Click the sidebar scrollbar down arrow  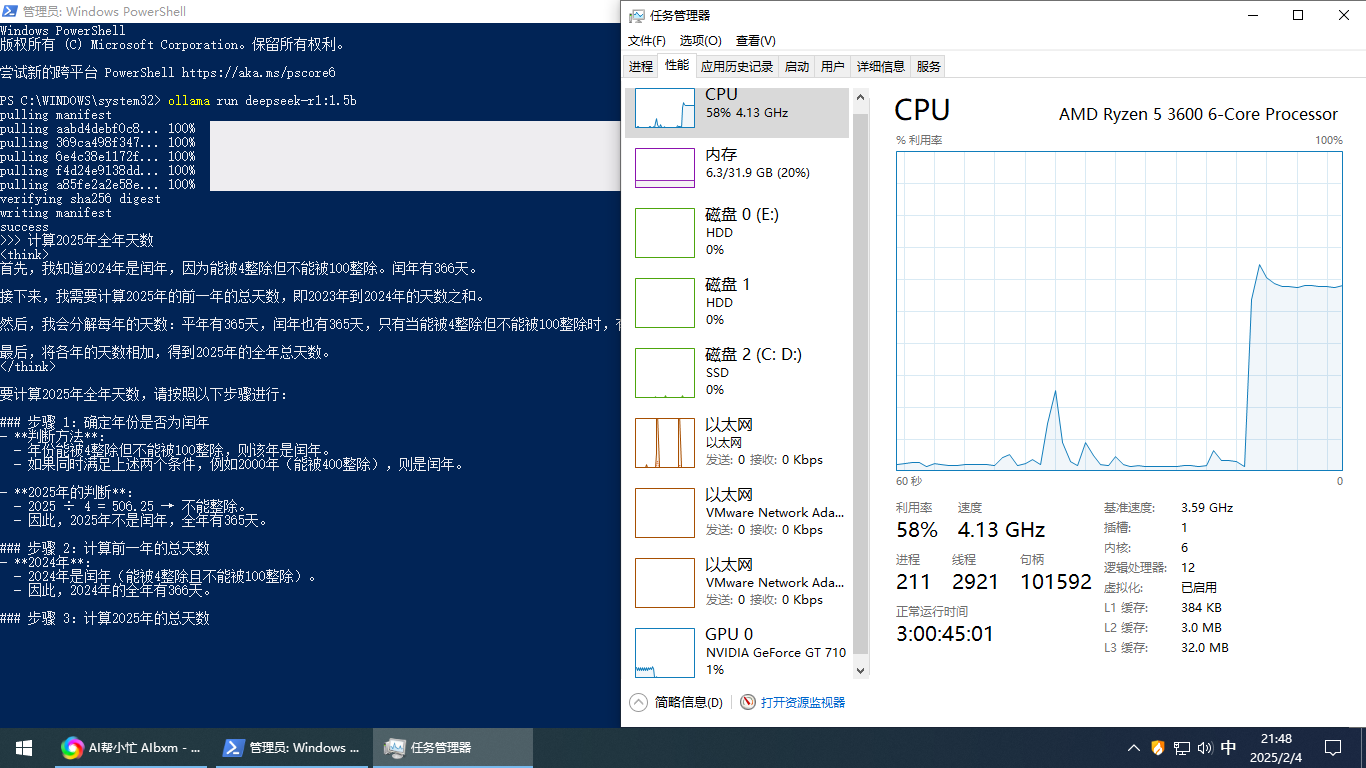[860, 672]
